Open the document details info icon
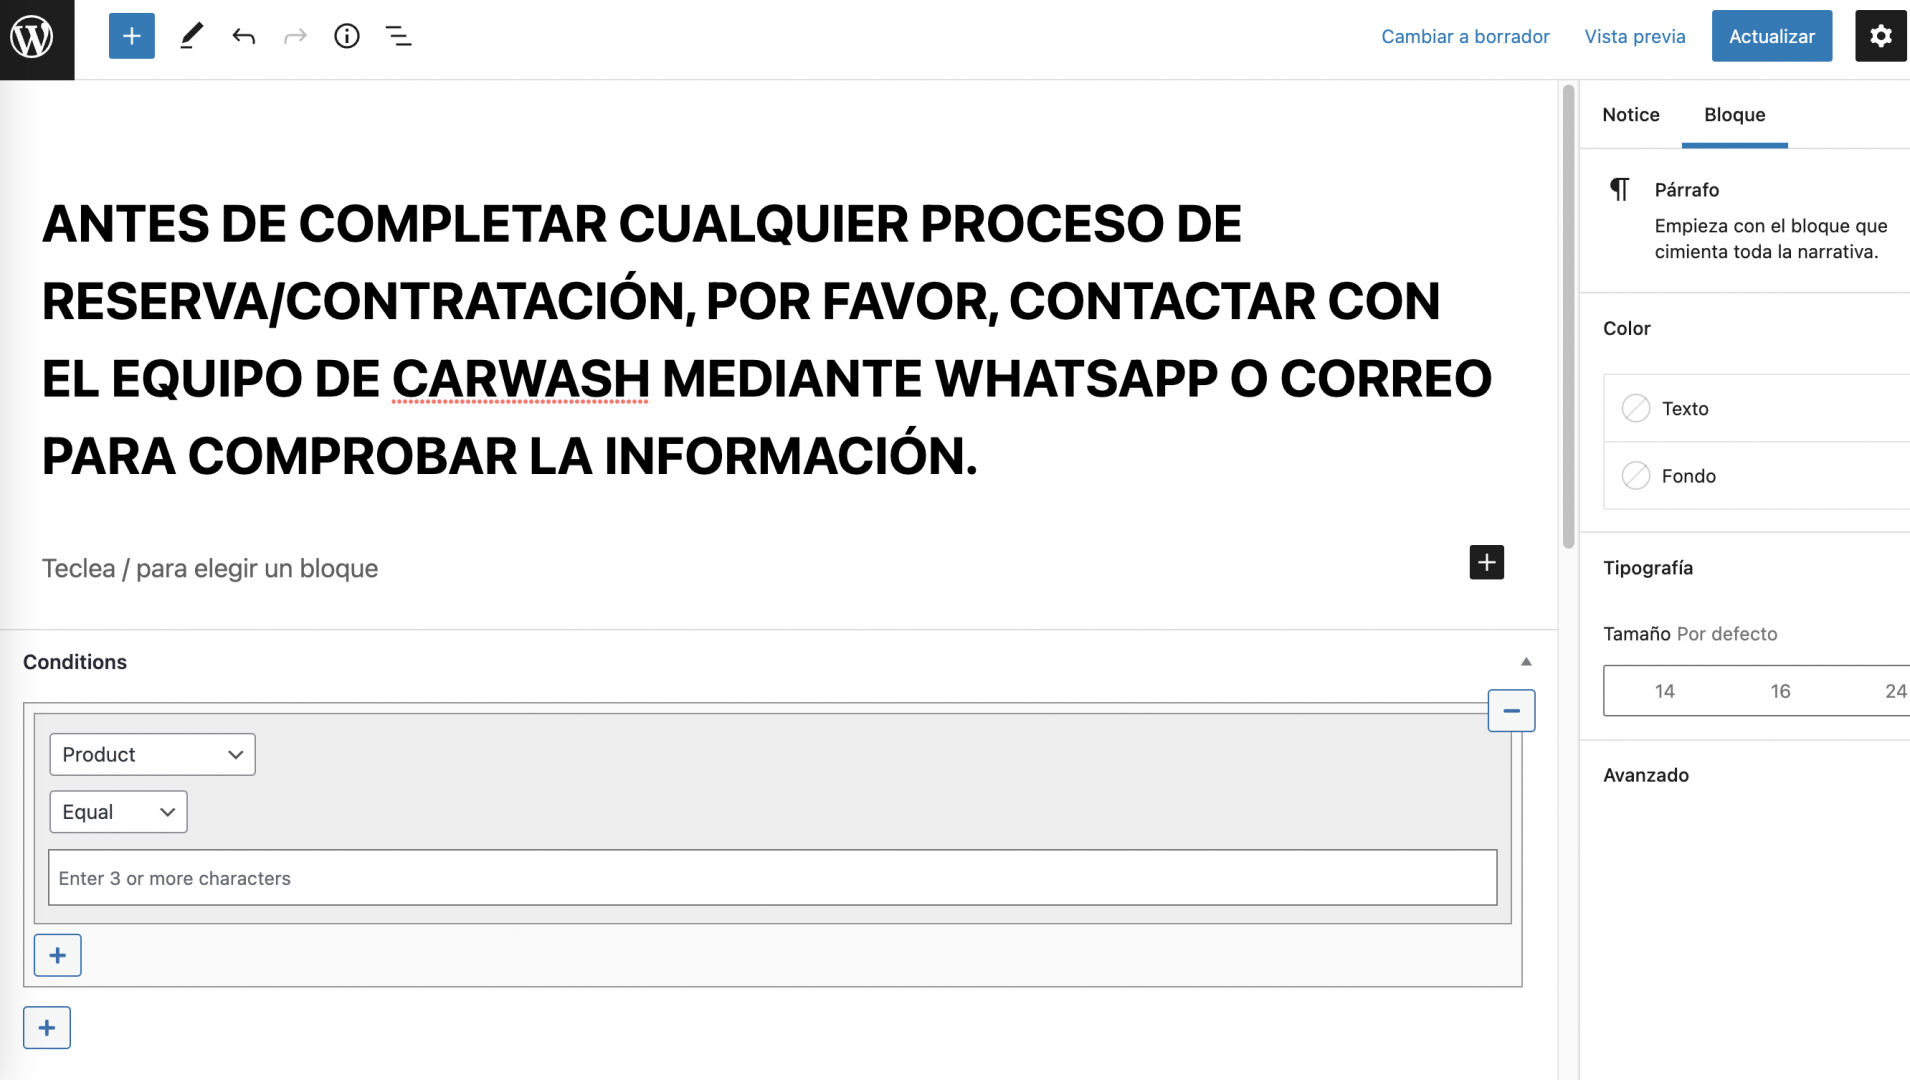Image resolution: width=1910 pixels, height=1080 pixels. pyautogui.click(x=347, y=36)
